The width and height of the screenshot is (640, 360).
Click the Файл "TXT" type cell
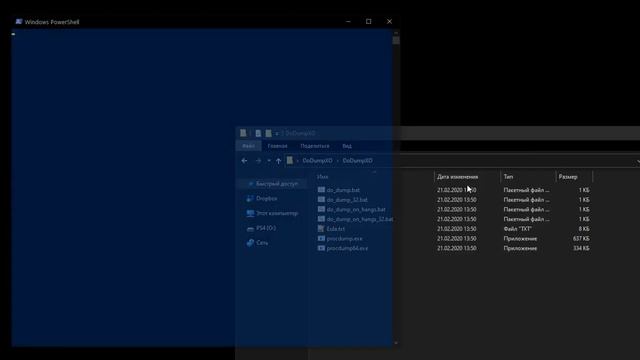[x=517, y=229]
